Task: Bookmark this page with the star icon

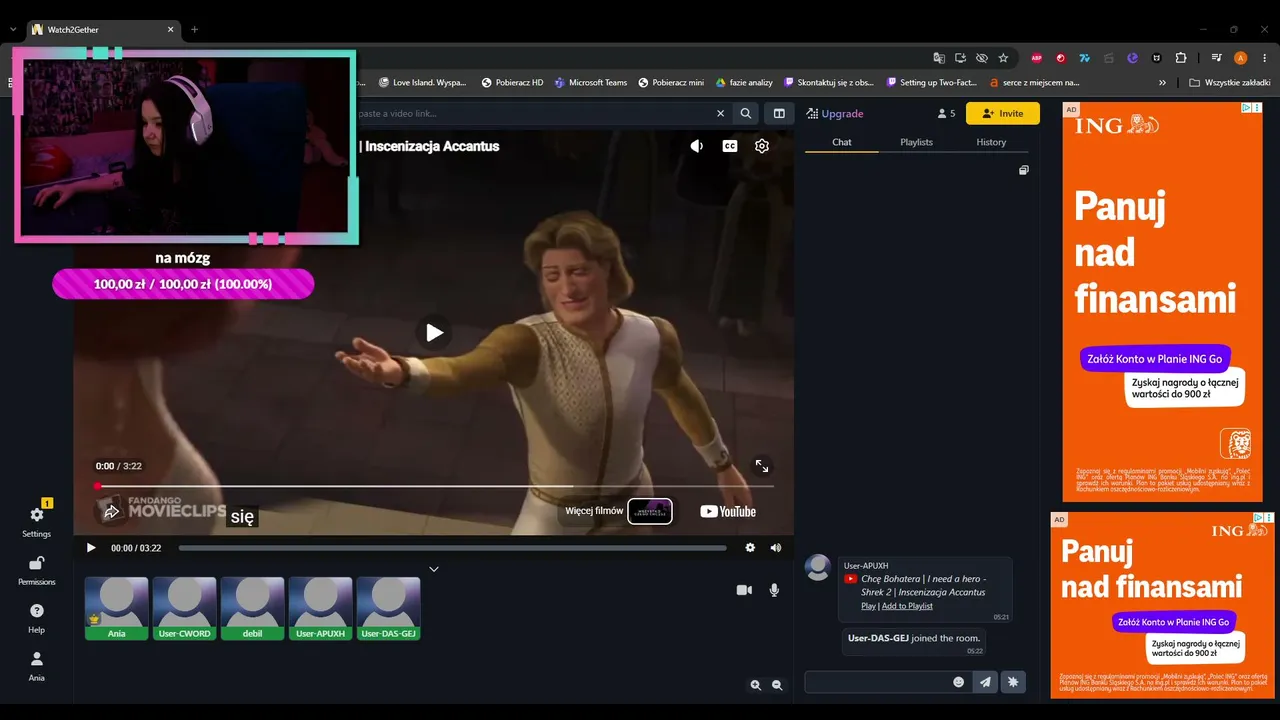Action: [x=1003, y=58]
